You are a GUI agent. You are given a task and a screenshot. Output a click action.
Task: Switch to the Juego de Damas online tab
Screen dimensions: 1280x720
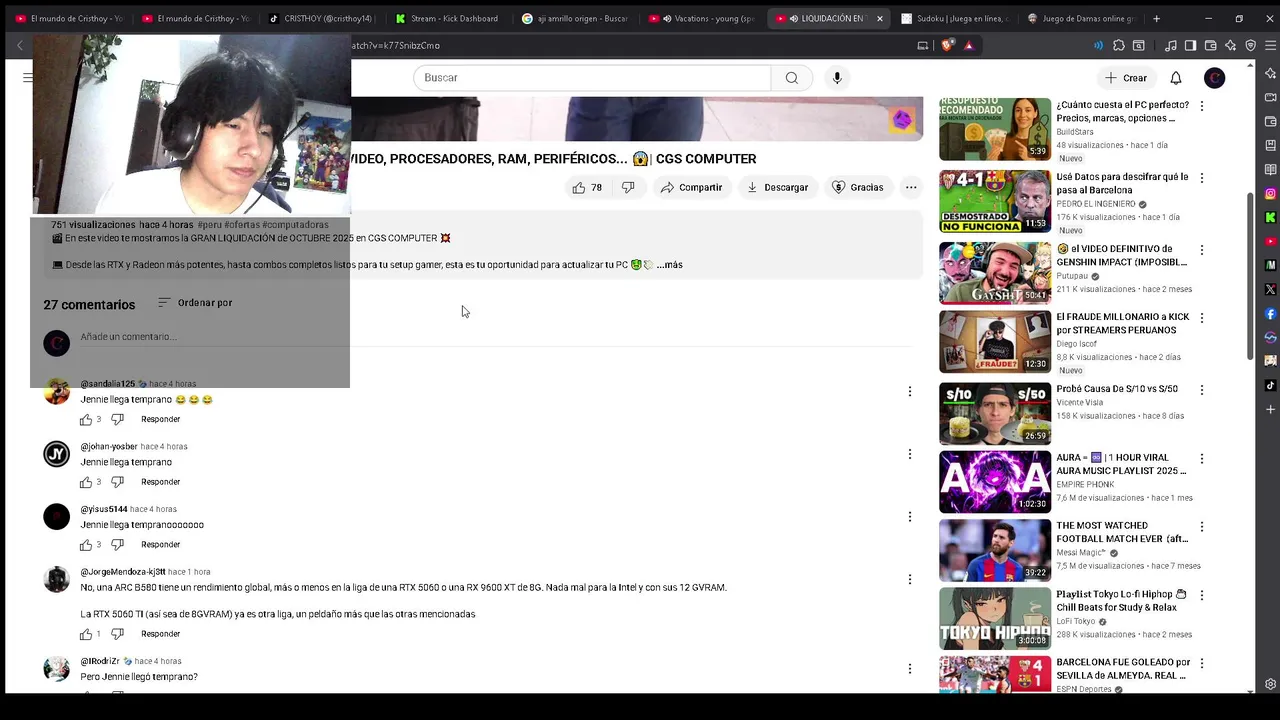(1081, 18)
